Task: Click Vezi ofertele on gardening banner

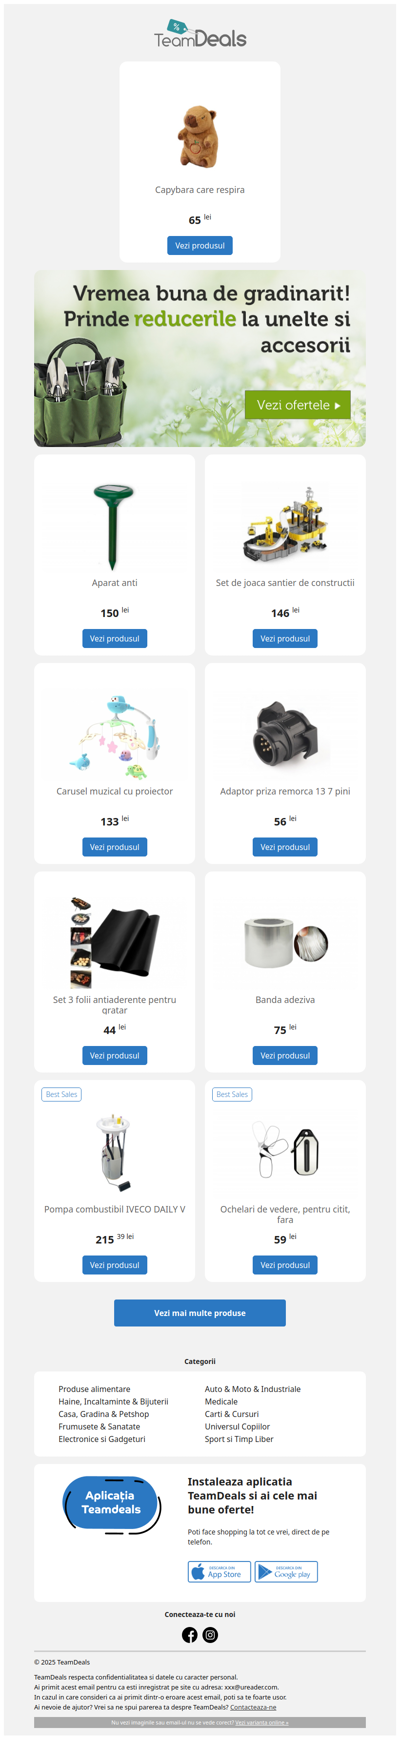Action: (298, 405)
